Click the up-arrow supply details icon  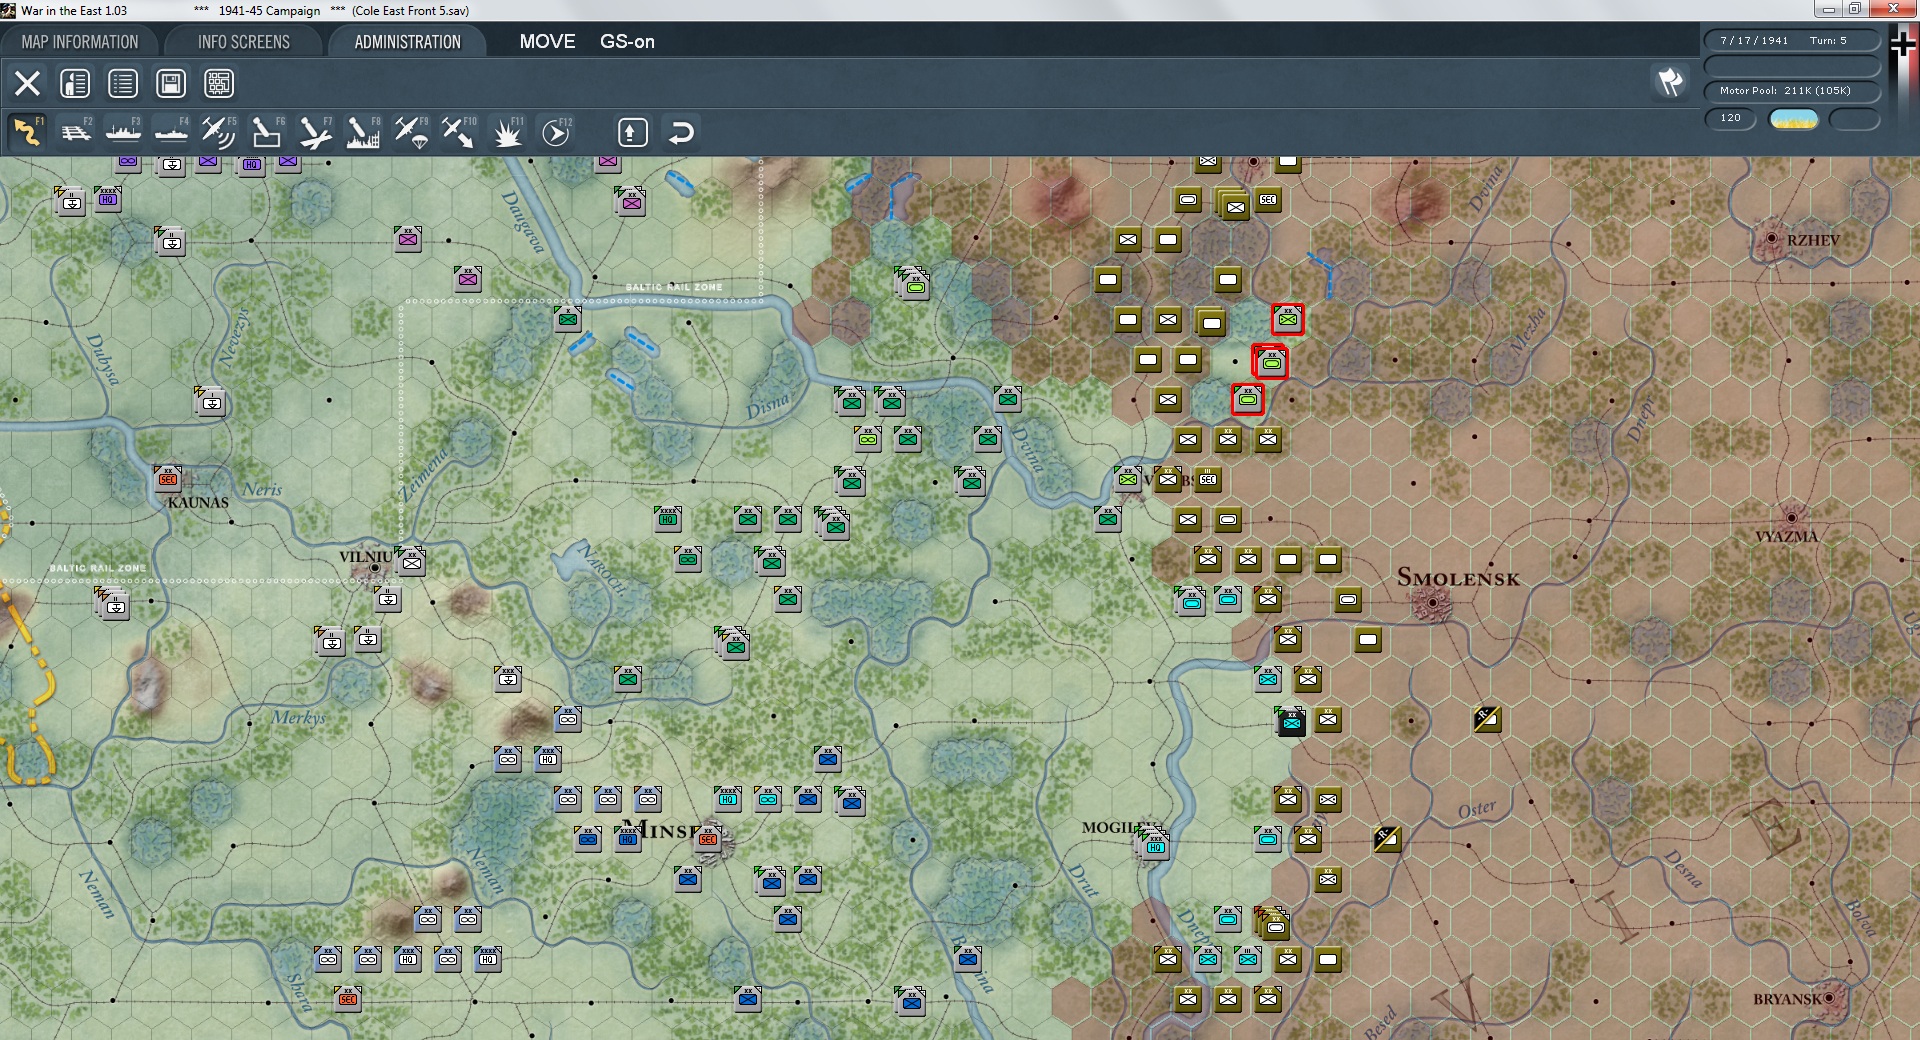point(633,132)
